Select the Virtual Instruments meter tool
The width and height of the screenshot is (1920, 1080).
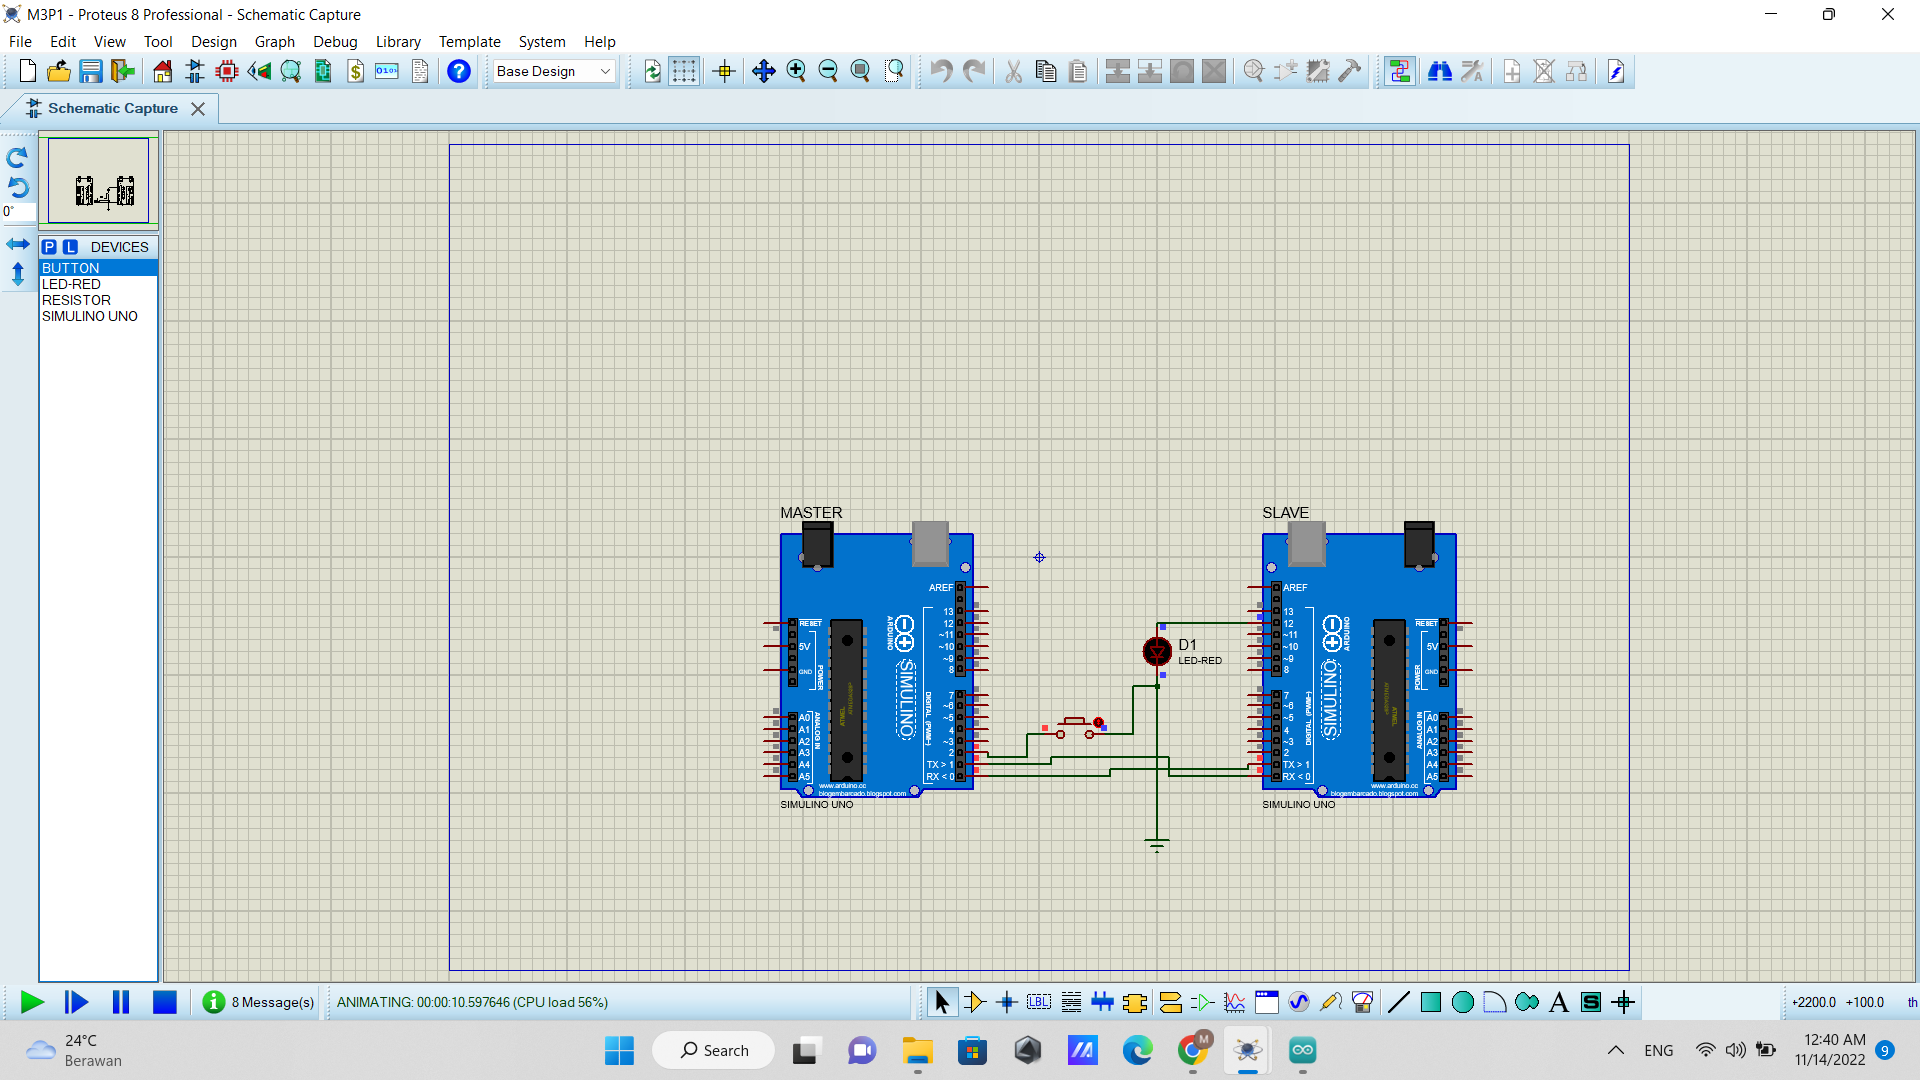point(1362,1002)
